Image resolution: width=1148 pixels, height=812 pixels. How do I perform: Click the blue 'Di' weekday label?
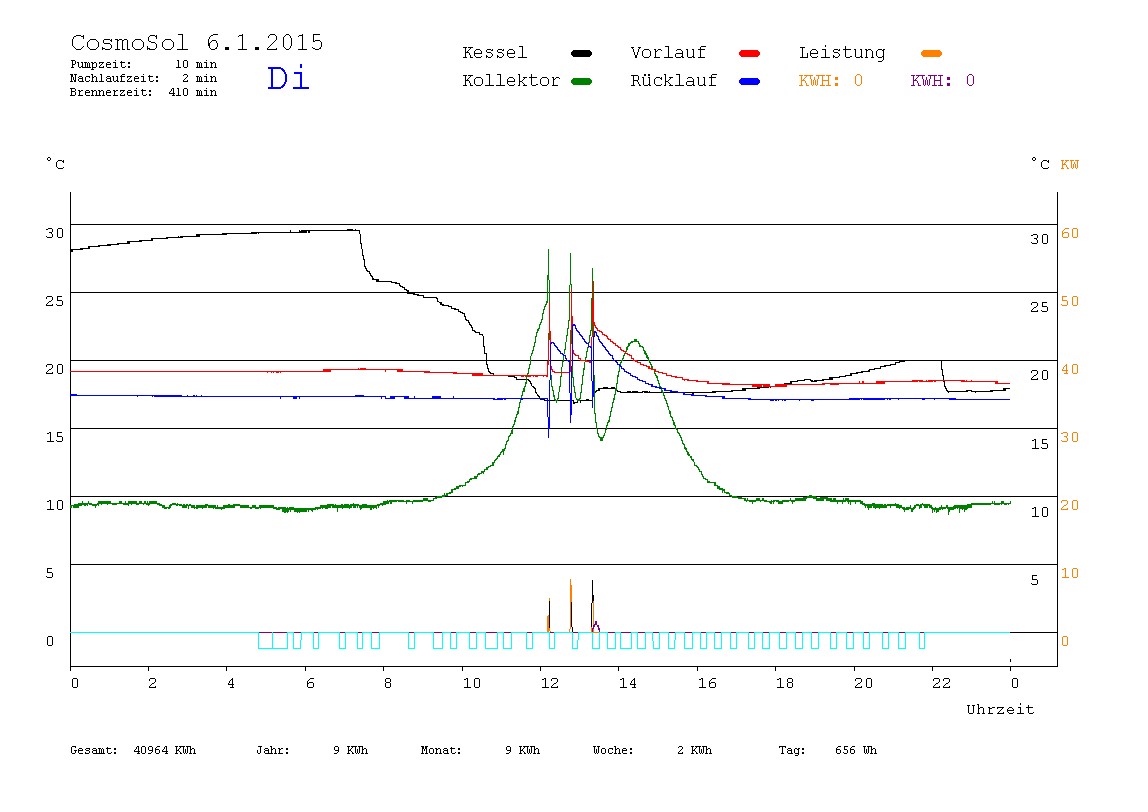[288, 78]
